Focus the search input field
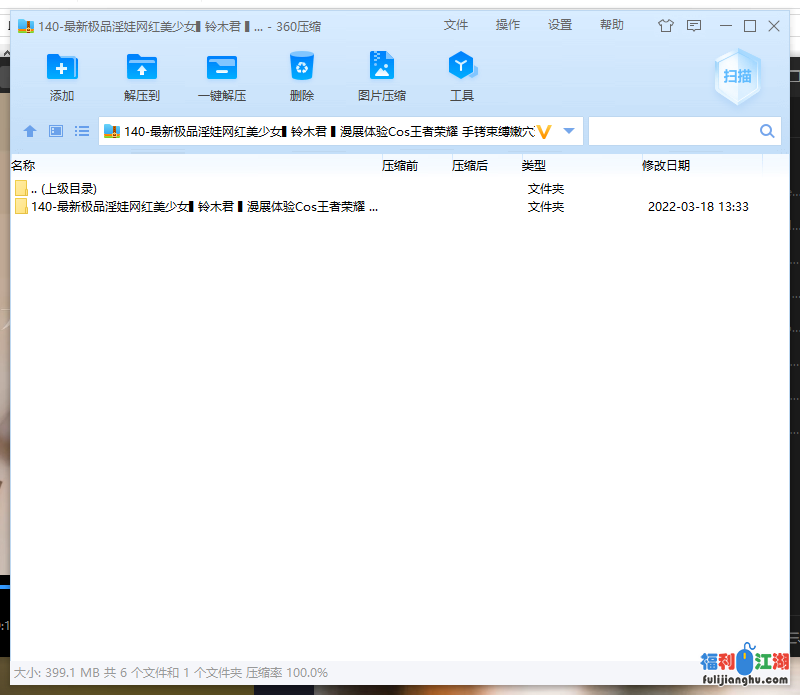The width and height of the screenshot is (800, 695). click(x=672, y=131)
